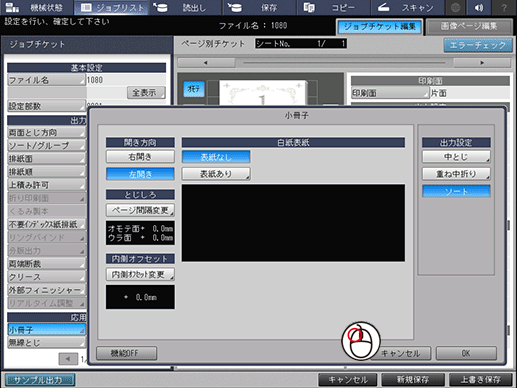
Task: Switch to the ジョブリスト tab
Action: (x=112, y=7)
